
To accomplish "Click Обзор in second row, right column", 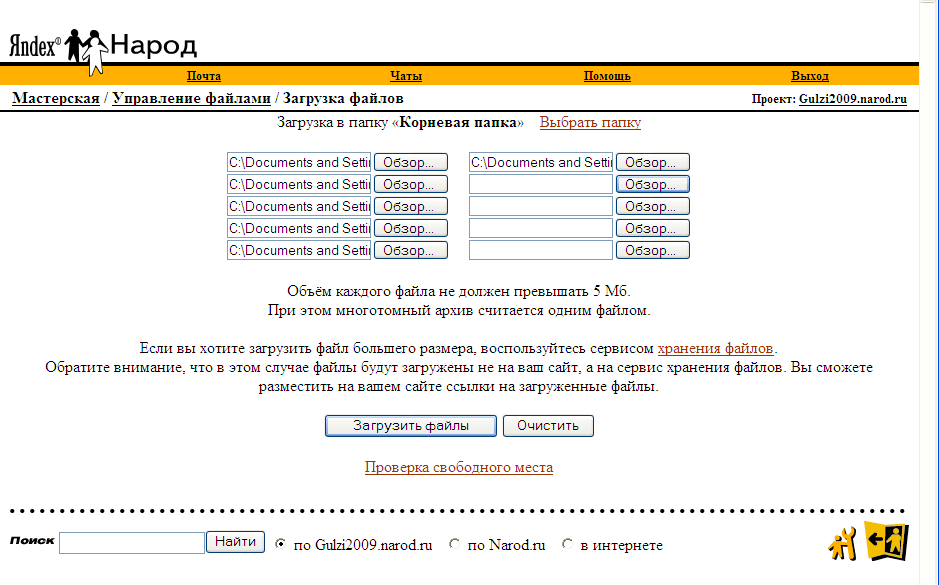I will 653,184.
